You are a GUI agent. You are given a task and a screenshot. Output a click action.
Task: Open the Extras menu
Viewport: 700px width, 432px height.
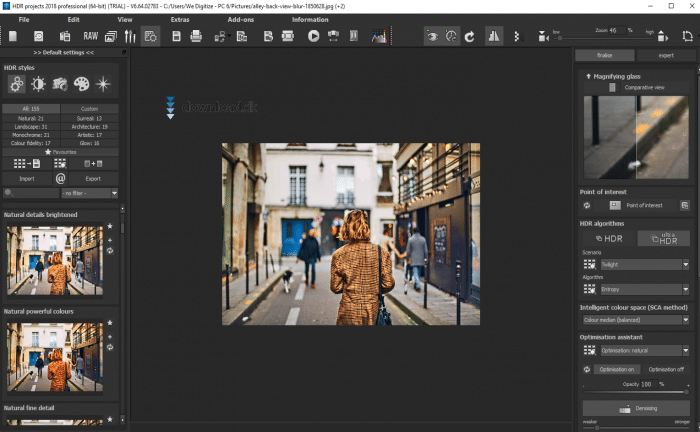tap(180, 20)
